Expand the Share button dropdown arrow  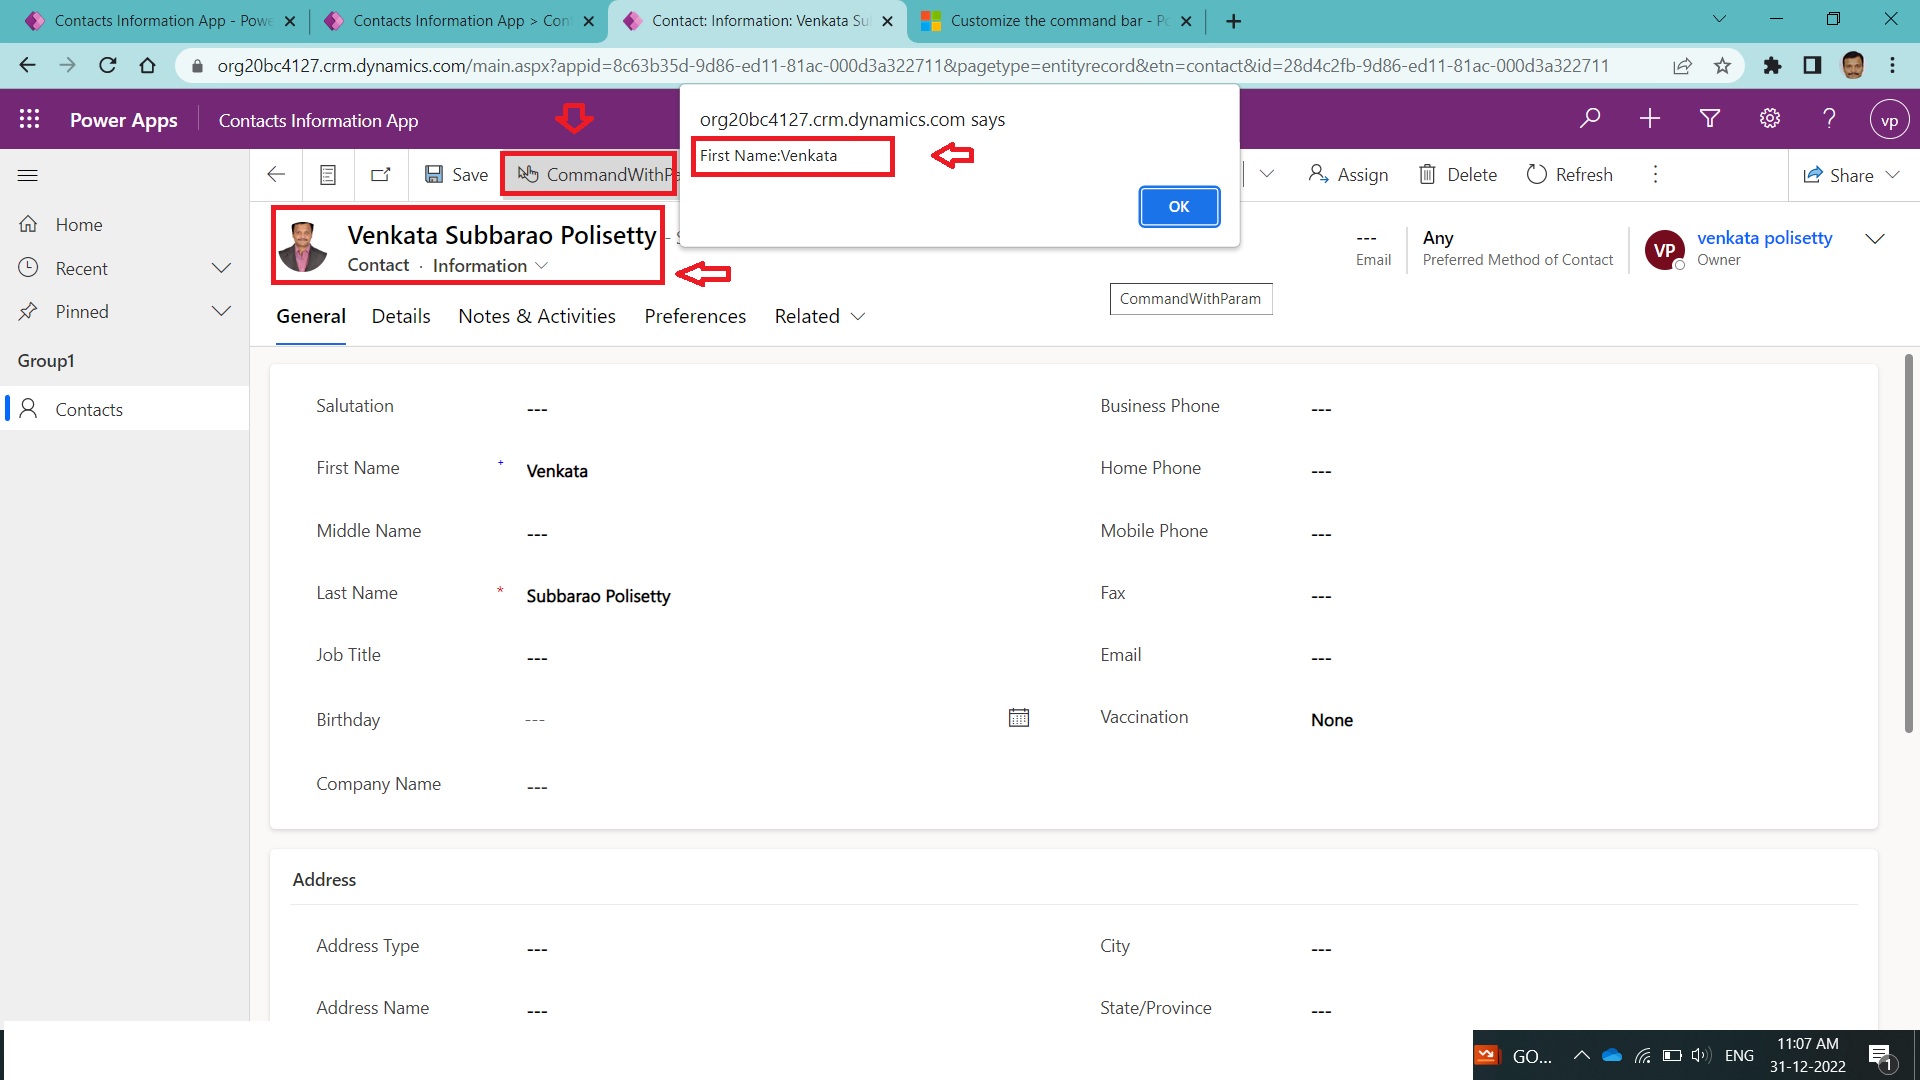coord(1892,175)
